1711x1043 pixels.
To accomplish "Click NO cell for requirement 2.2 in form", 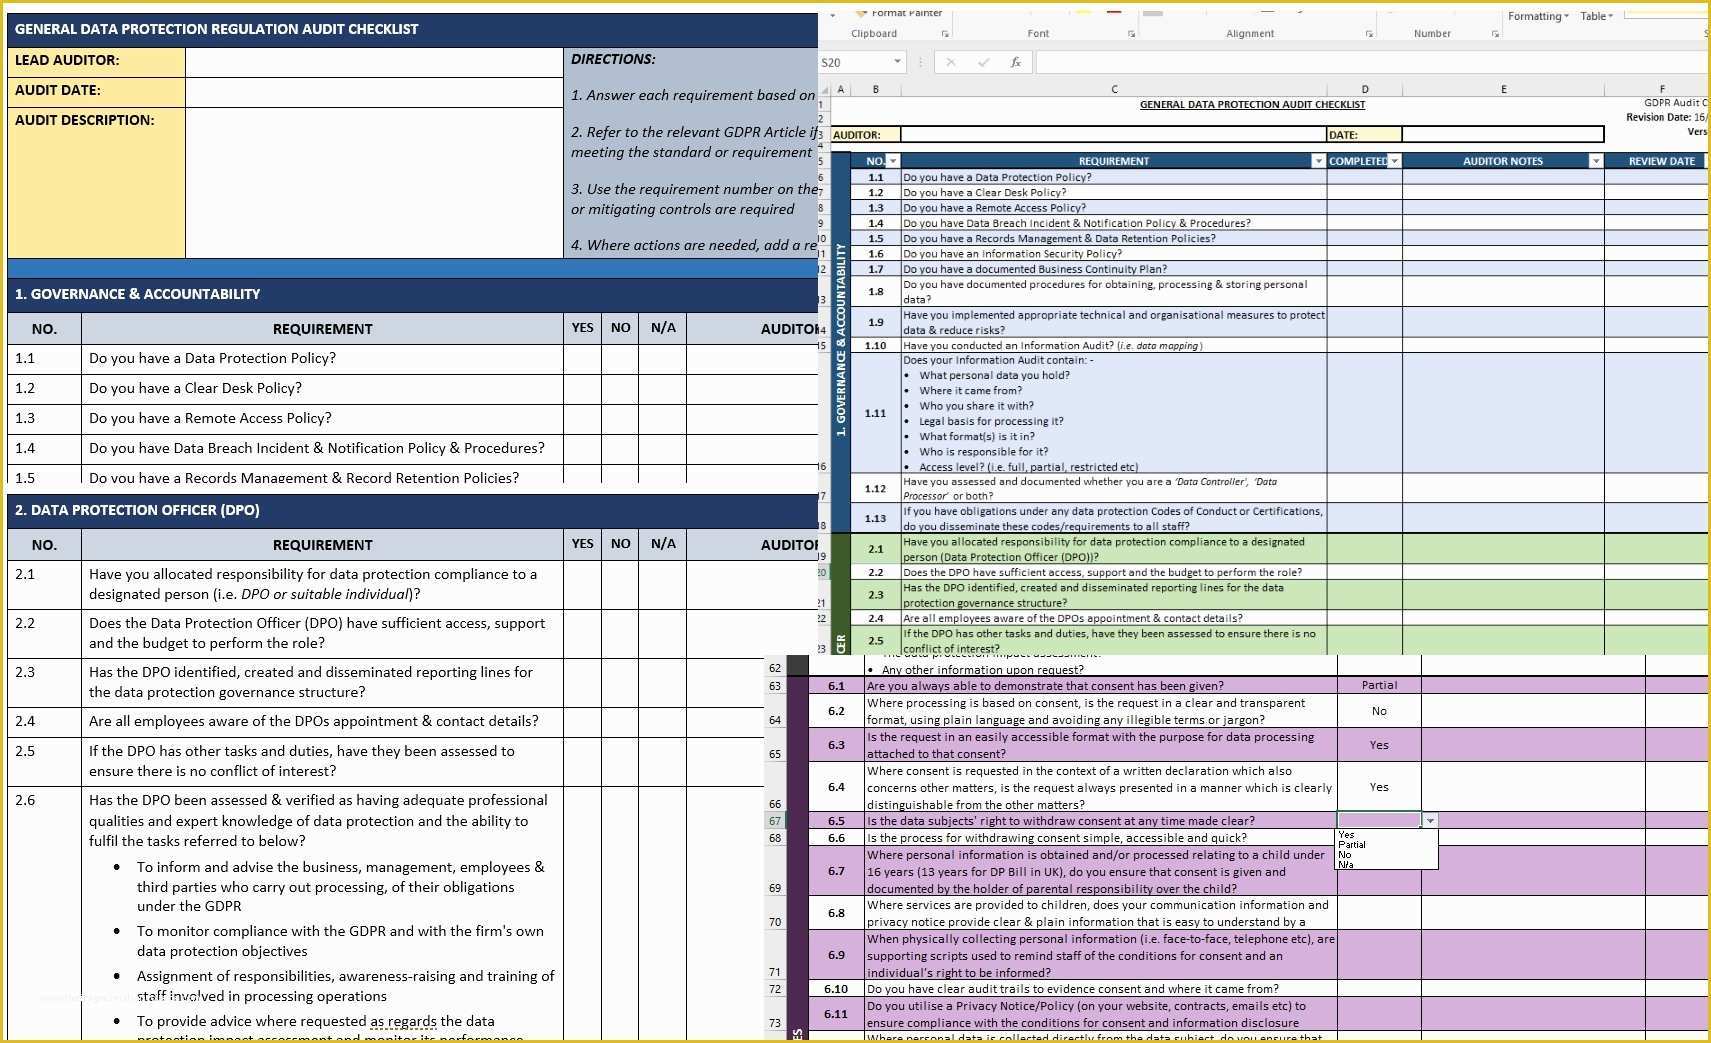I will [x=620, y=634].
